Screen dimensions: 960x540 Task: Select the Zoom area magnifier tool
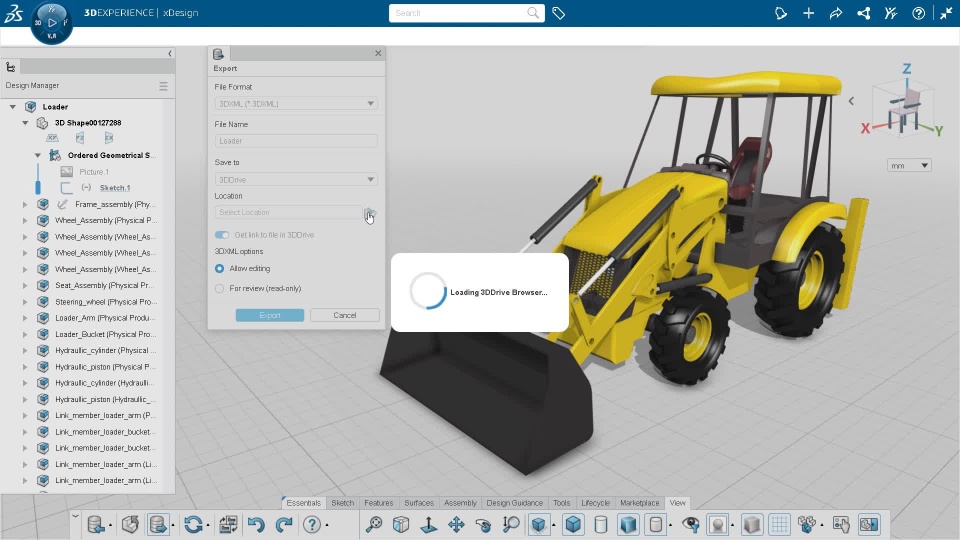(511, 524)
